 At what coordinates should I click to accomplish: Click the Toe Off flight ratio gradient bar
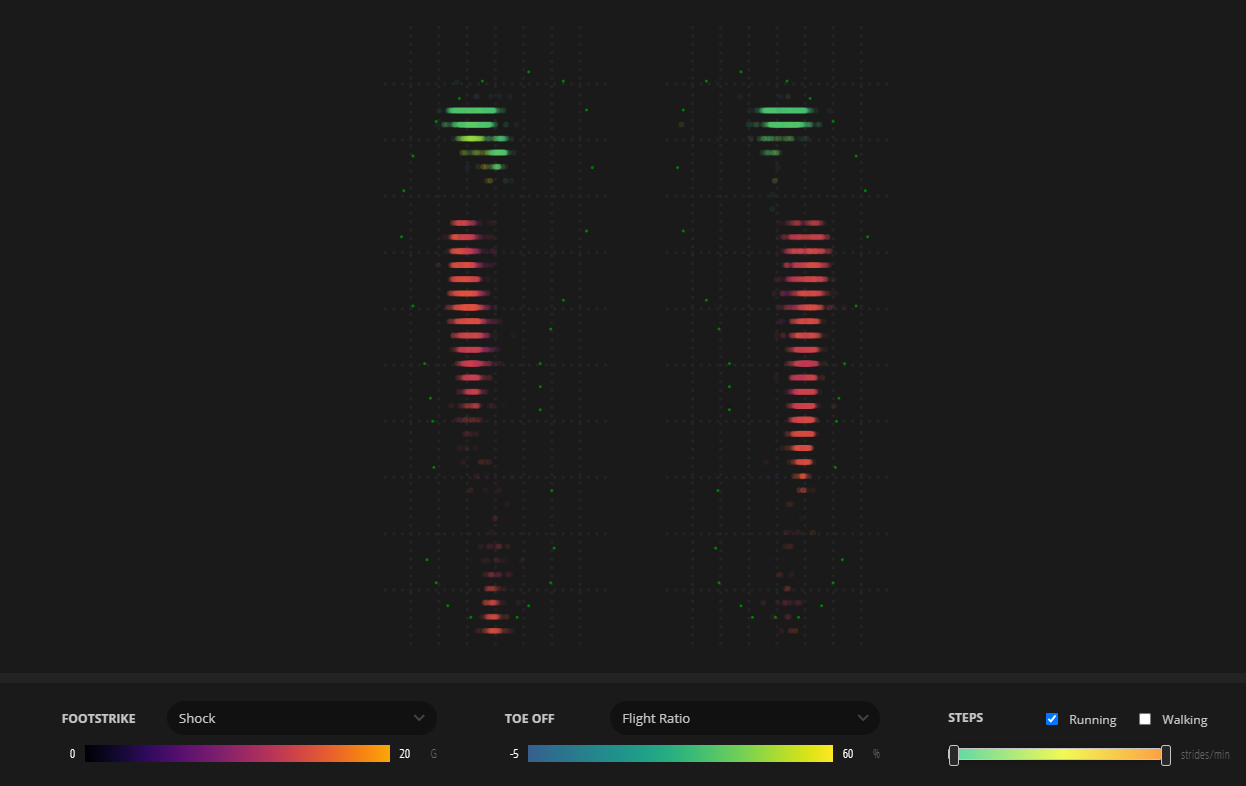point(680,754)
